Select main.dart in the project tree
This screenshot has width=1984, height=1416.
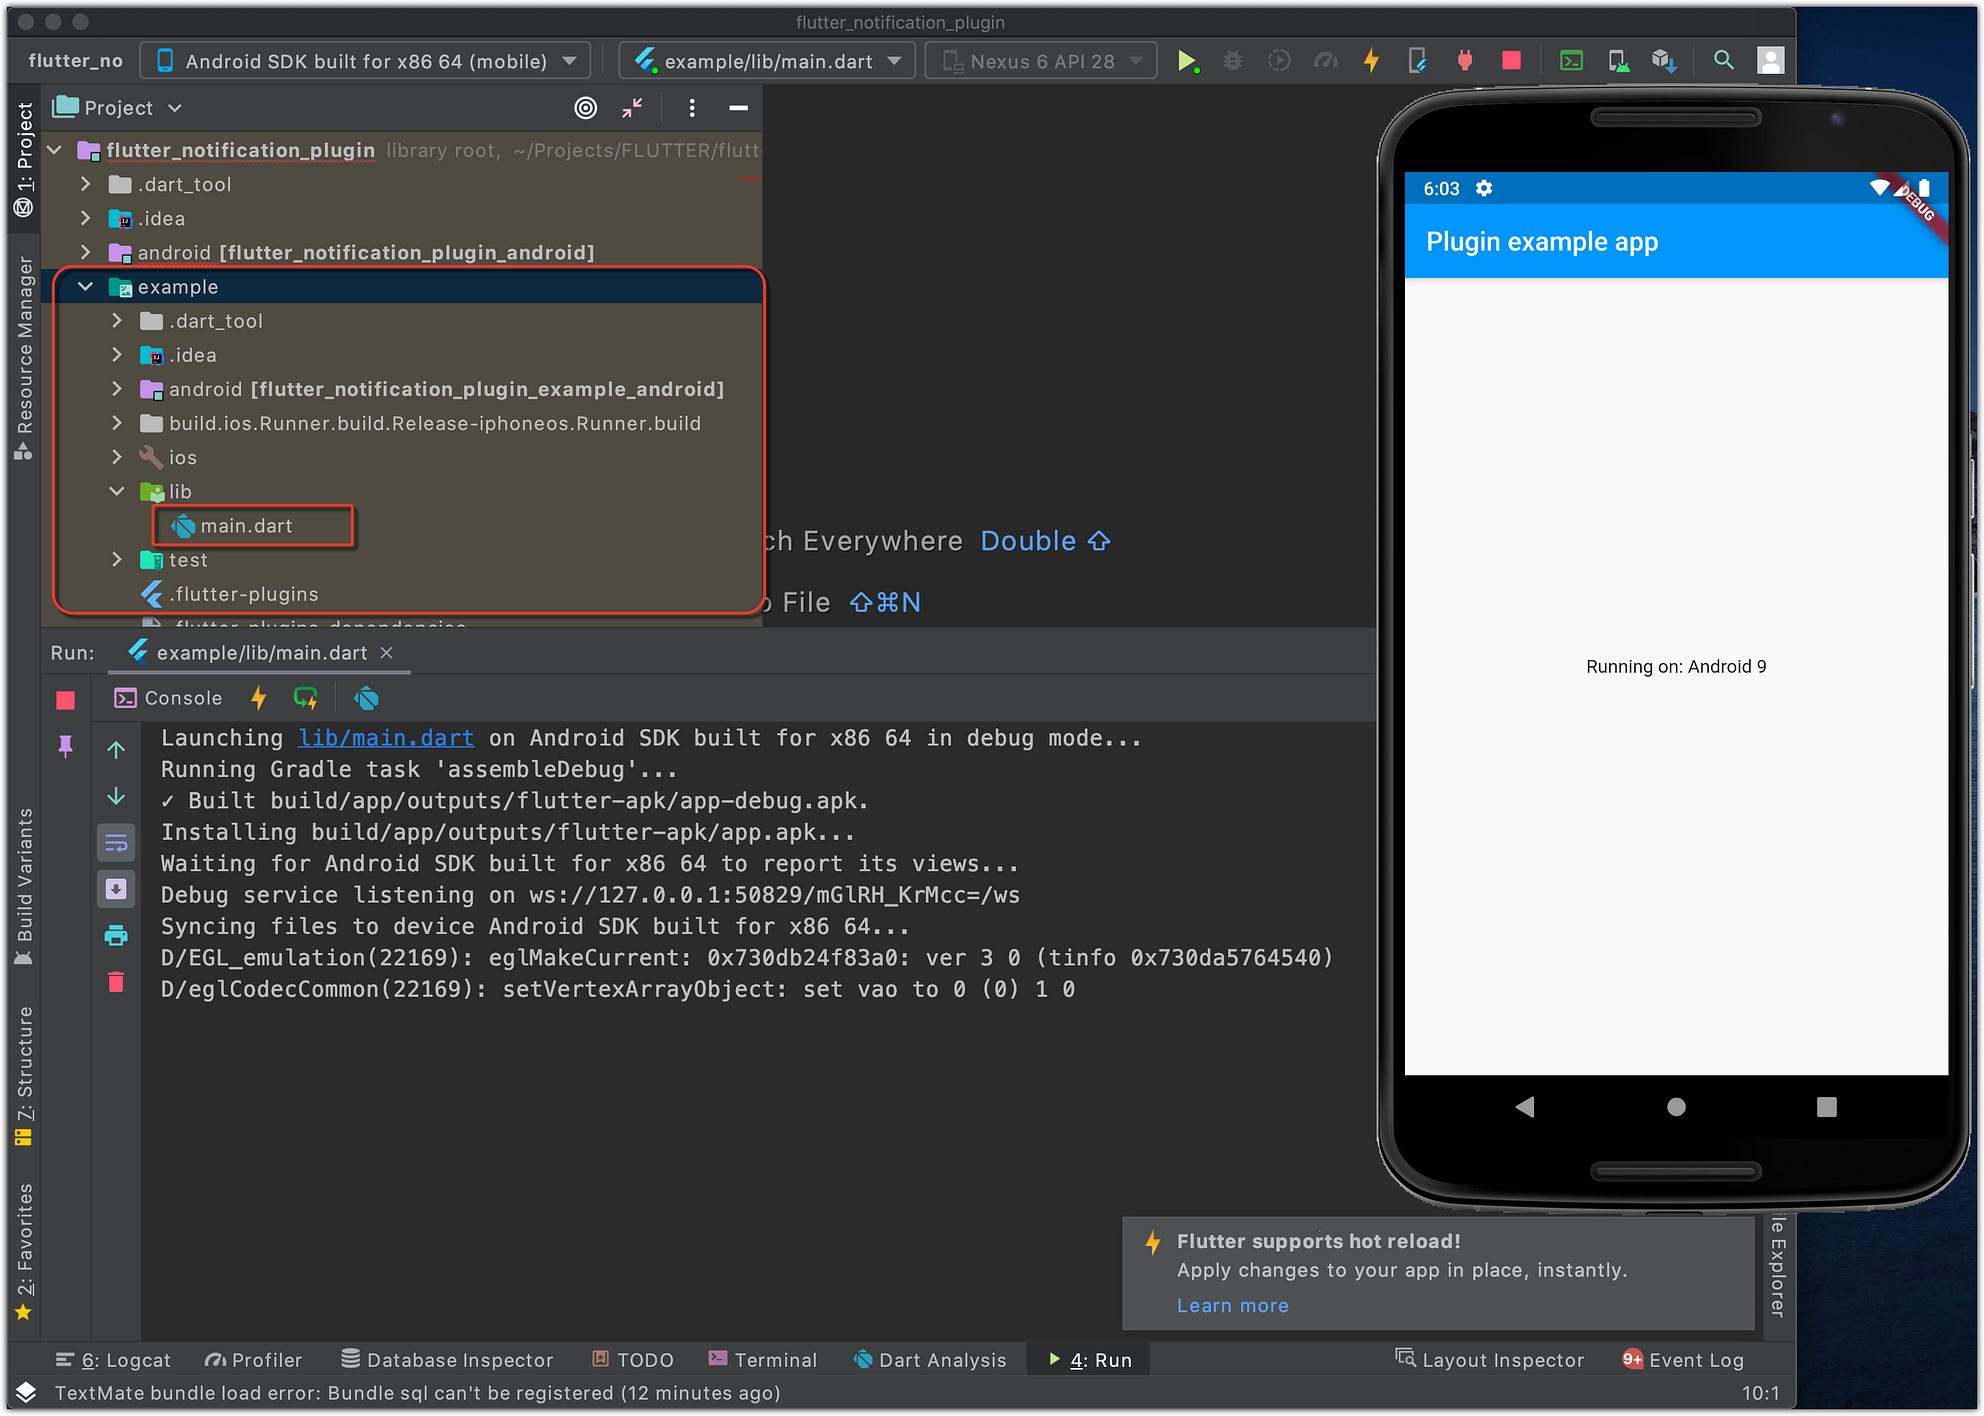point(247,525)
